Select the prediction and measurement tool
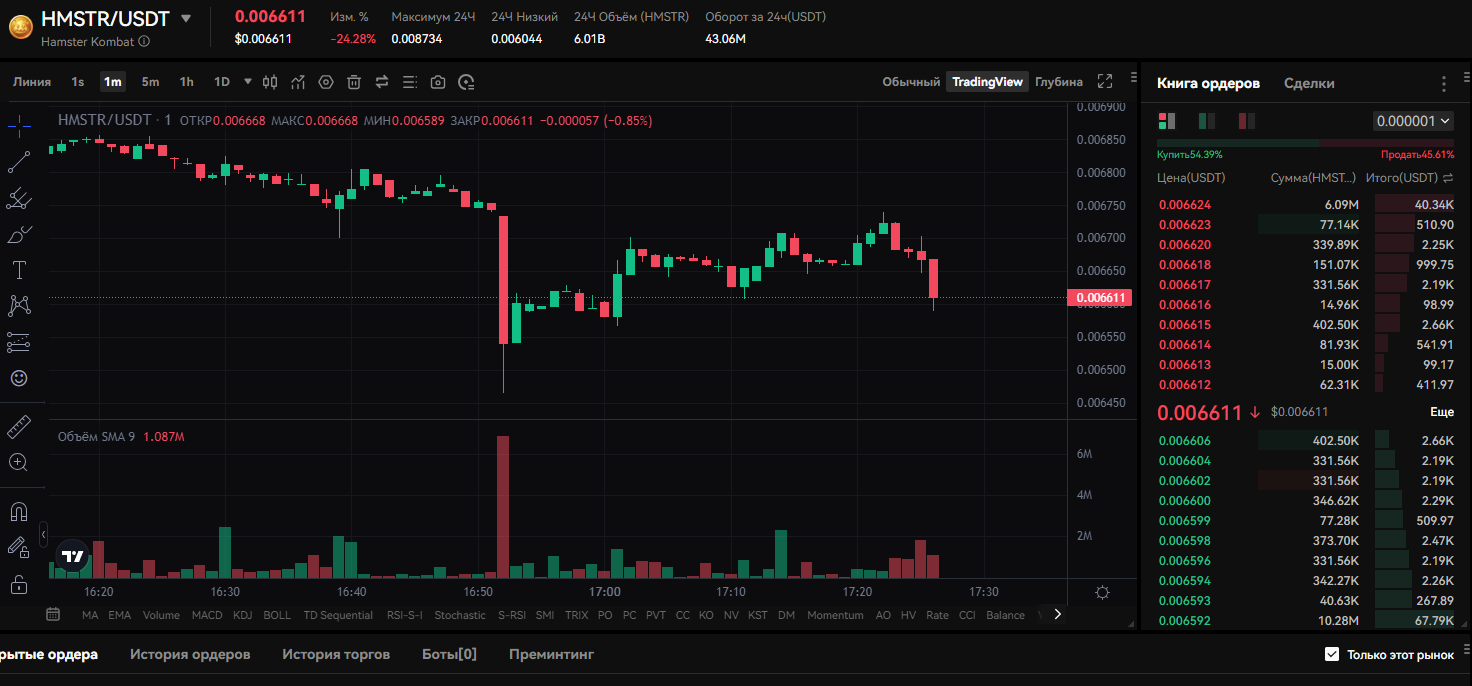Image resolution: width=1472 pixels, height=686 pixels. (x=19, y=342)
